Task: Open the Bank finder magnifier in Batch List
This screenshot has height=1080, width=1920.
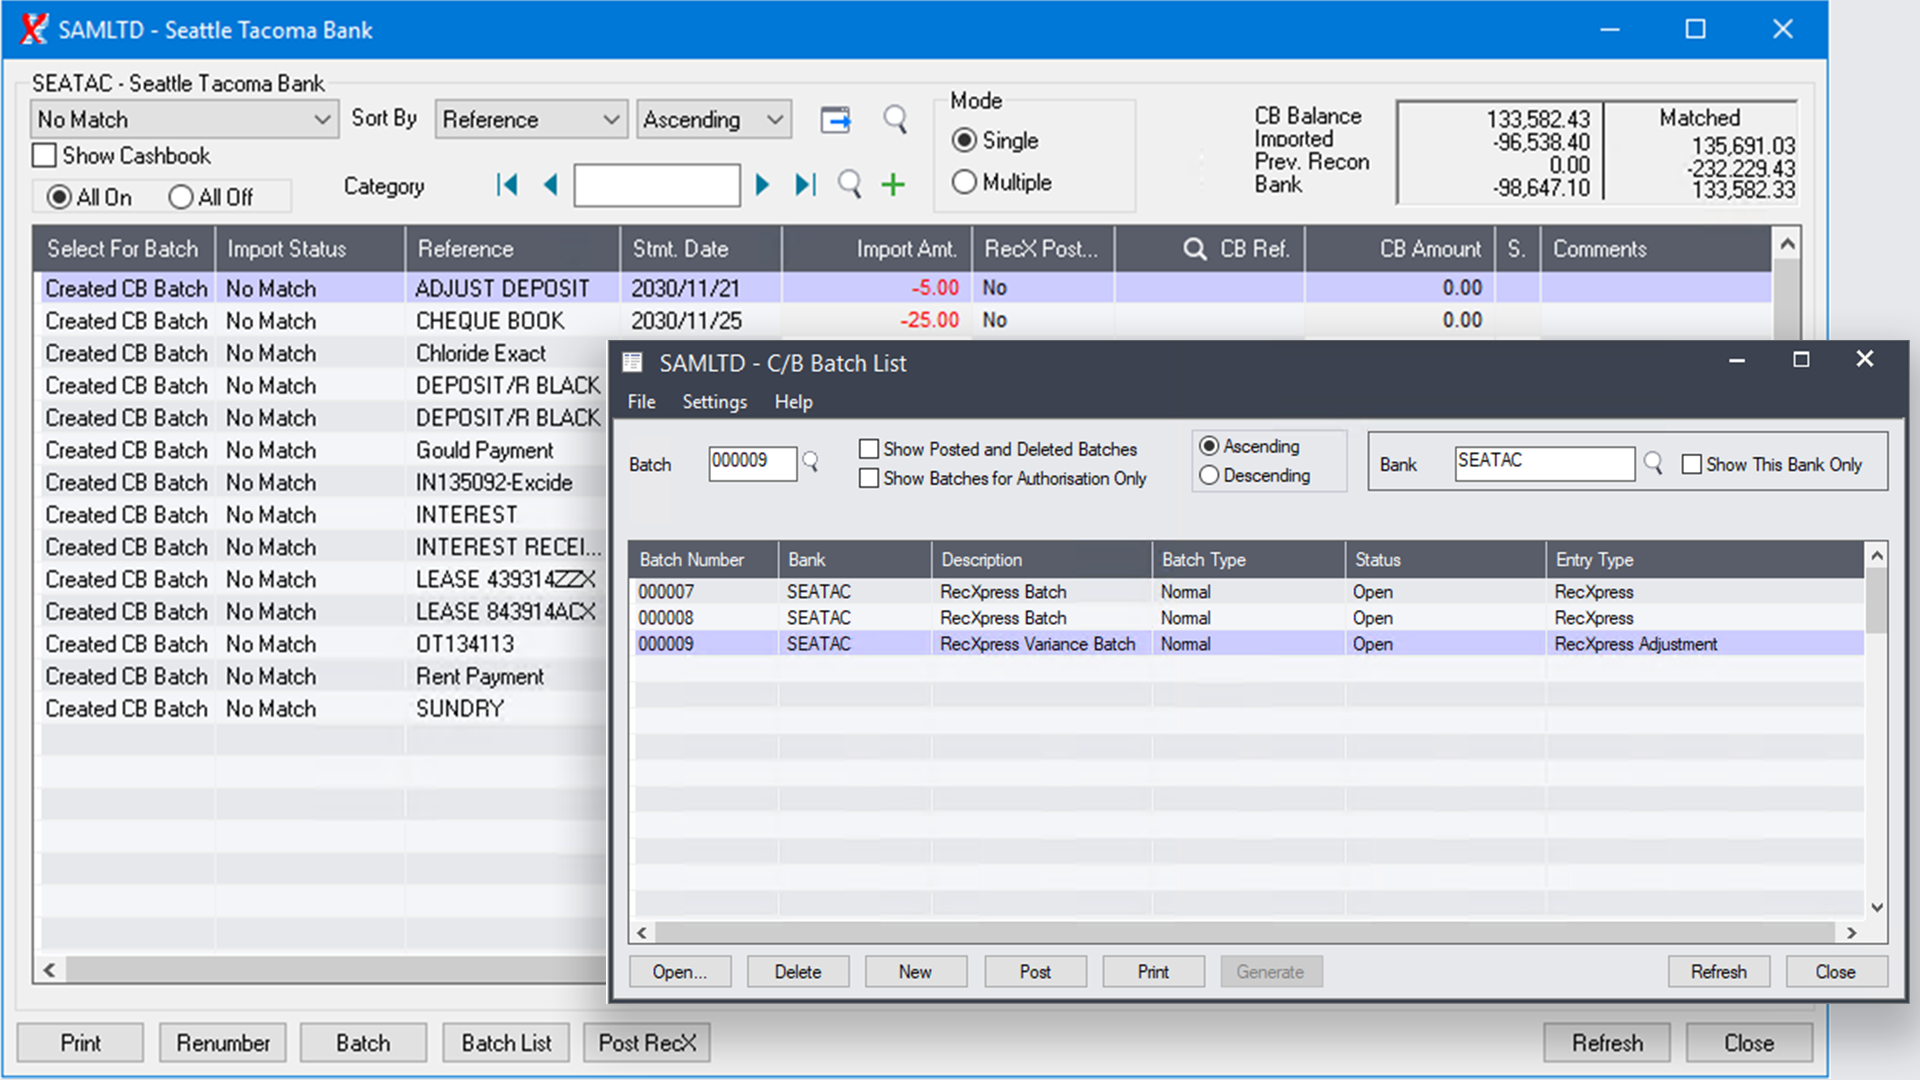Action: click(1652, 463)
